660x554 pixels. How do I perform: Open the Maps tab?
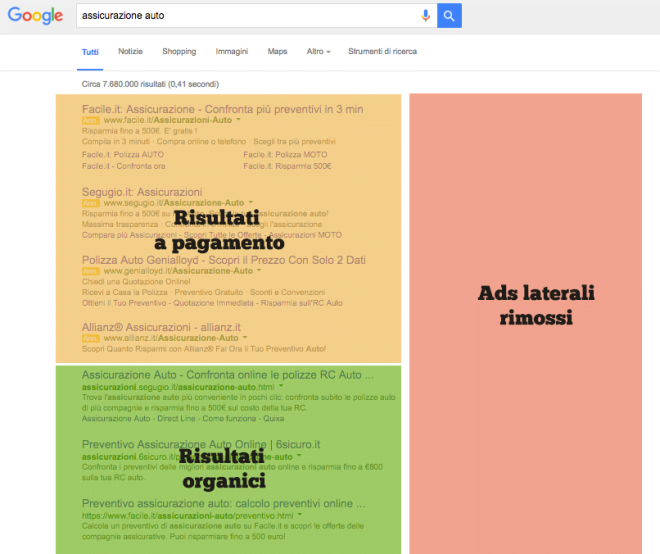277,51
